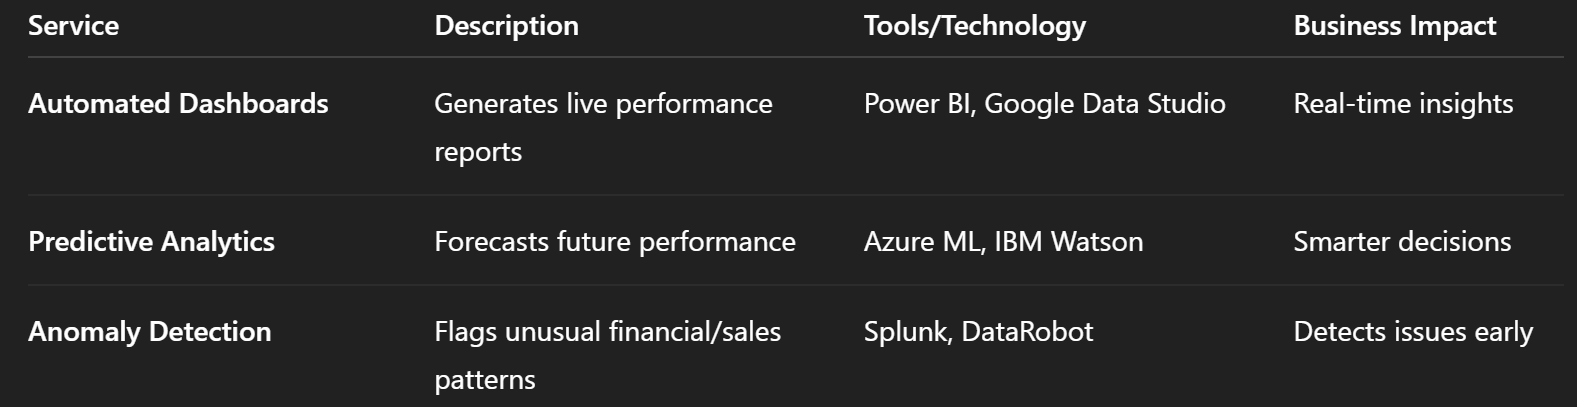Click the Automated Dashboards row label
The width and height of the screenshot is (1577, 407).
click(178, 104)
